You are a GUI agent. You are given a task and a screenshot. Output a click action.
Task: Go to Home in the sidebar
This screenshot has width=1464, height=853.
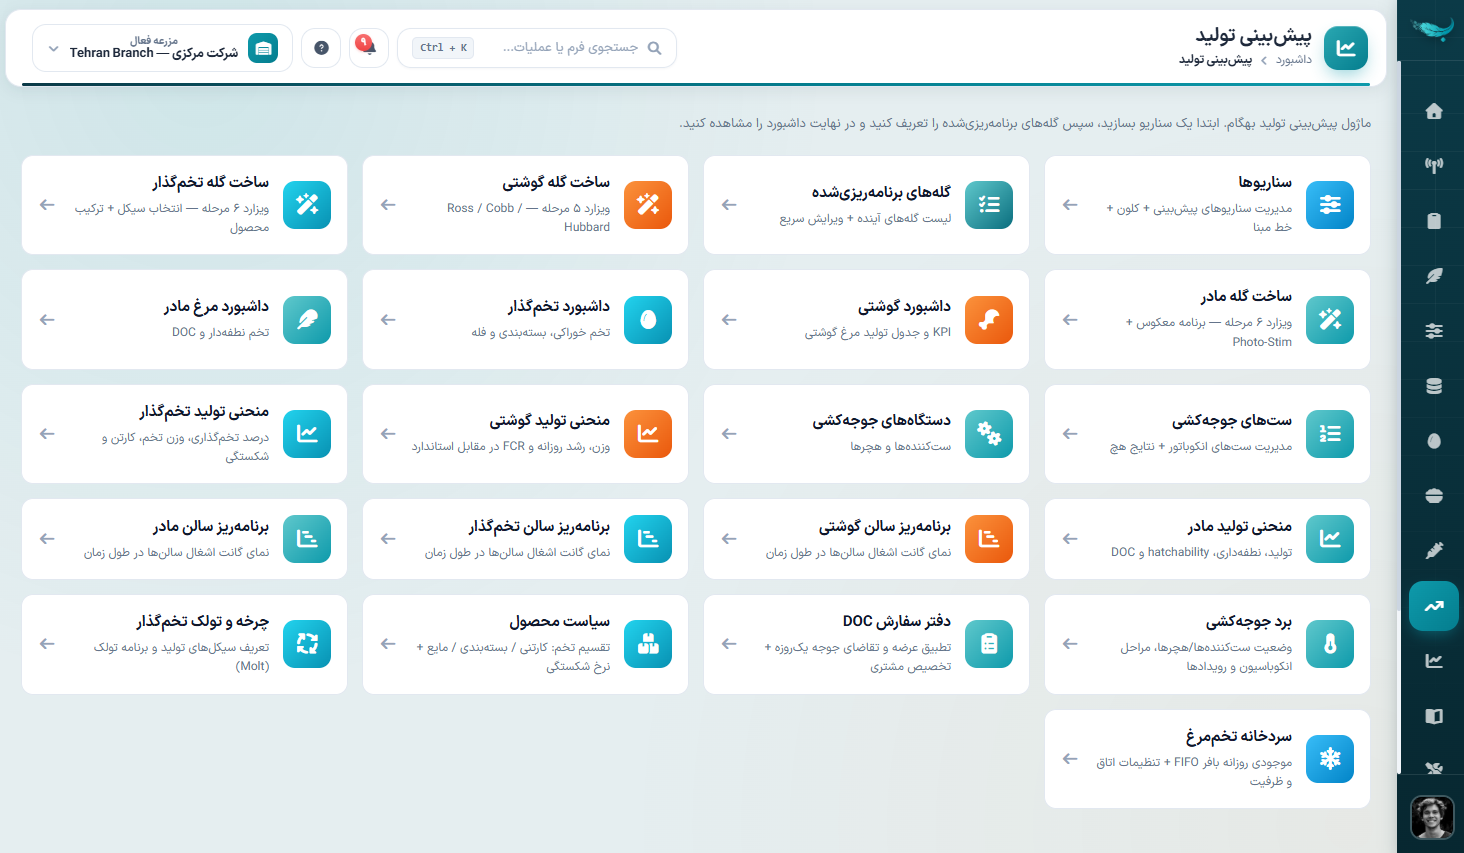(1434, 111)
